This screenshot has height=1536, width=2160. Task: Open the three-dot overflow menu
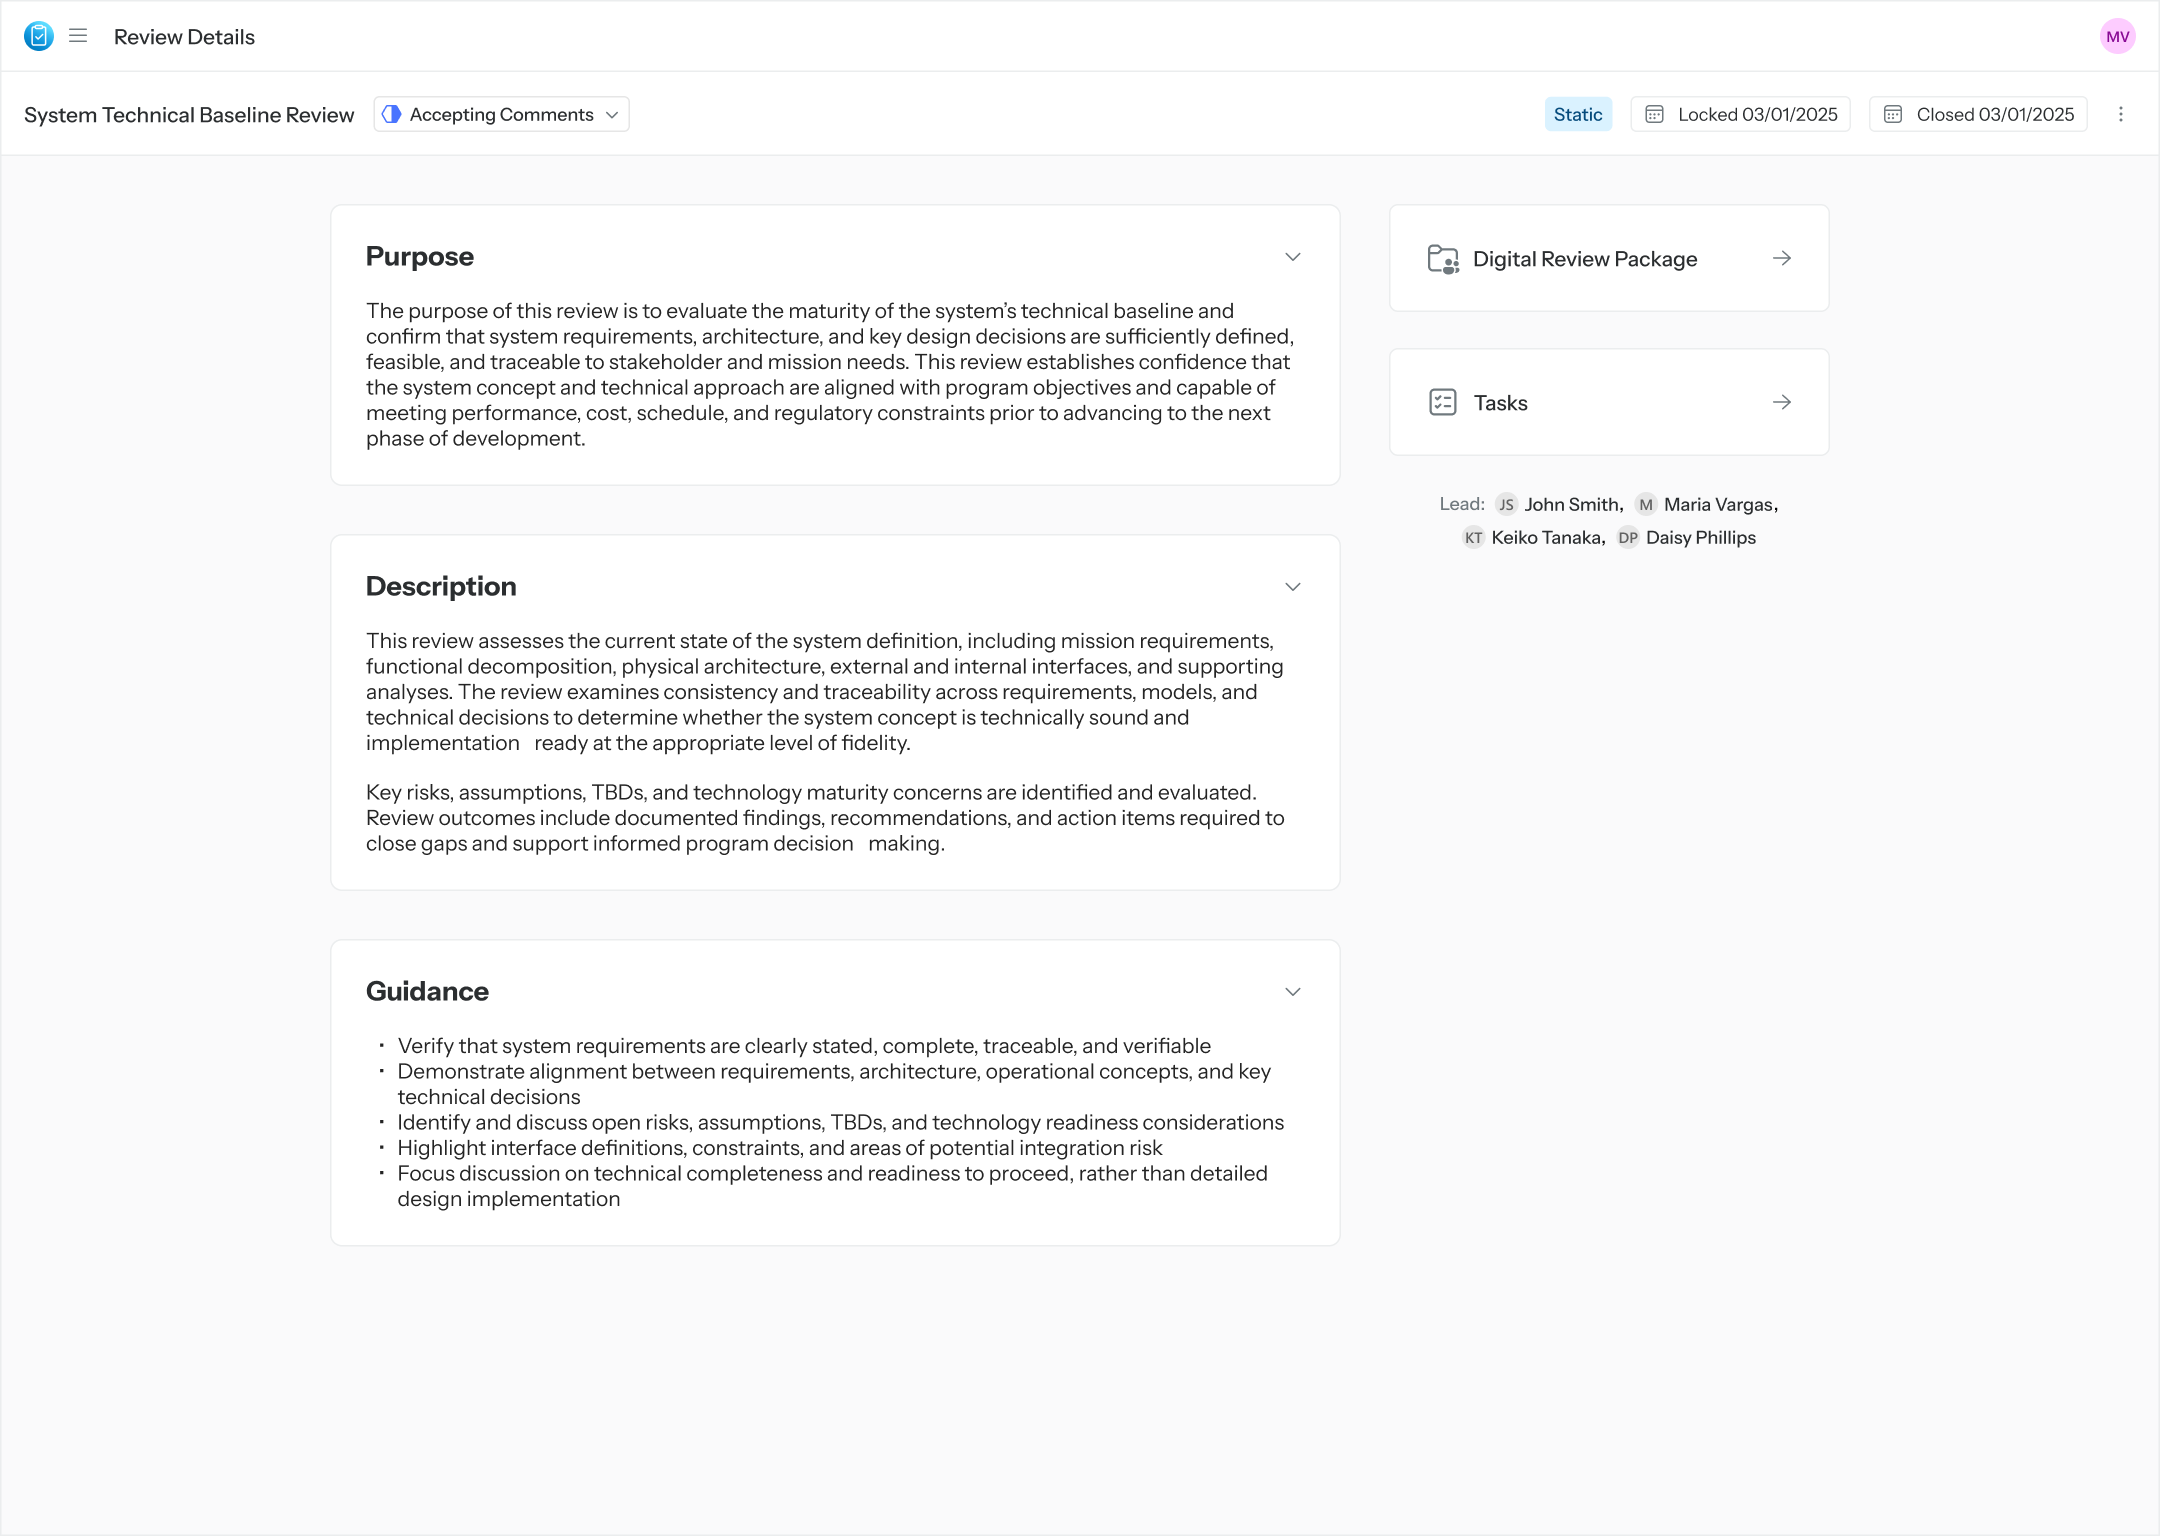point(2122,114)
